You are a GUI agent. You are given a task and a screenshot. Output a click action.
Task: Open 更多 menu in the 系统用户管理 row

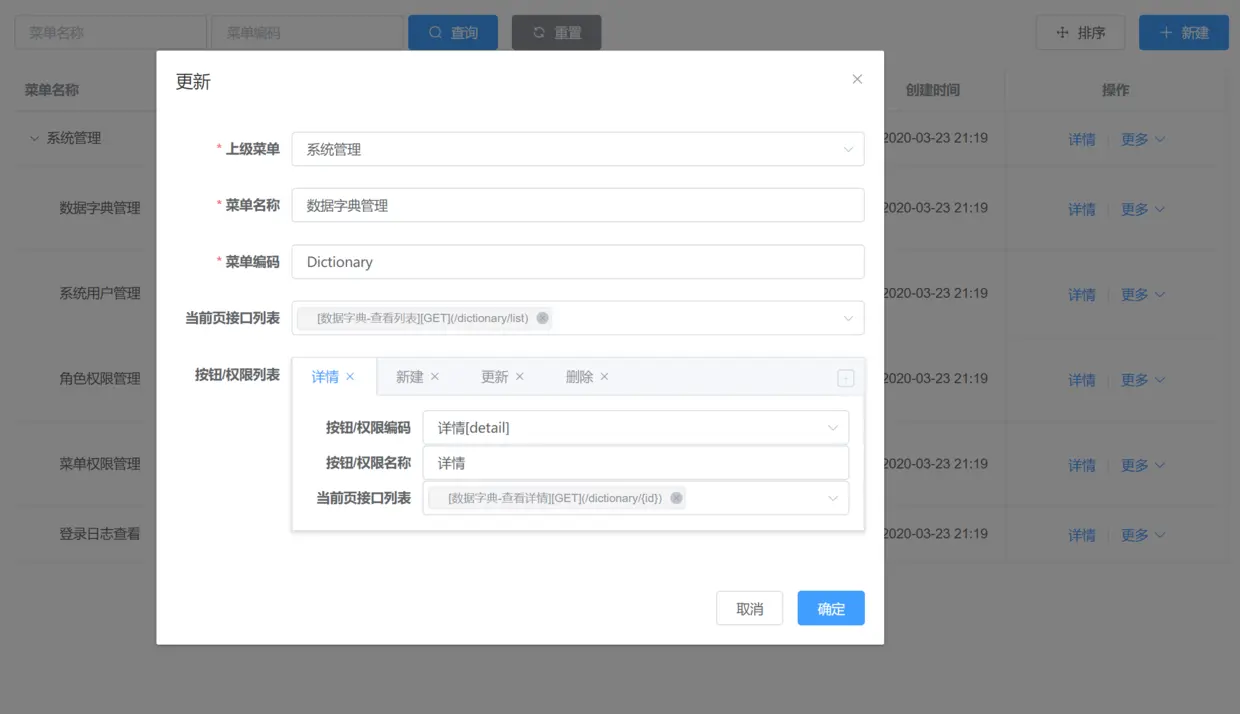tap(1143, 295)
